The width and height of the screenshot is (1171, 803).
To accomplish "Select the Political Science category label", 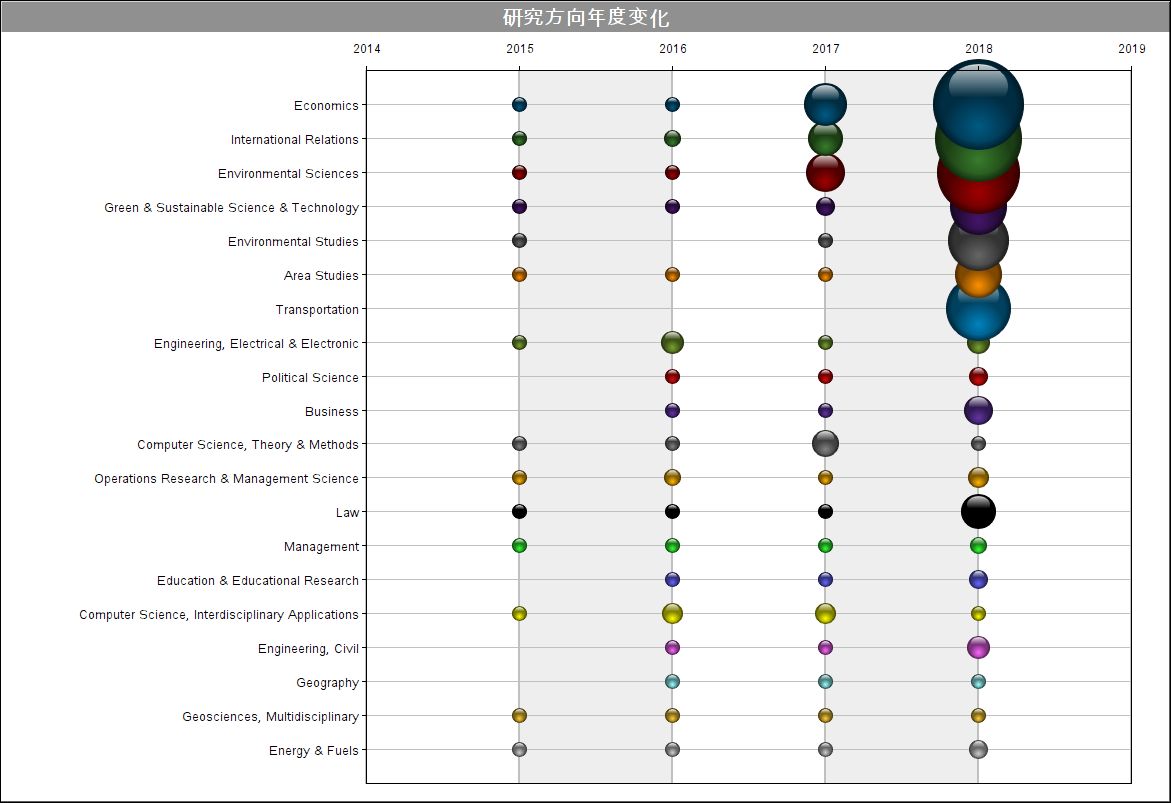I will coord(310,378).
